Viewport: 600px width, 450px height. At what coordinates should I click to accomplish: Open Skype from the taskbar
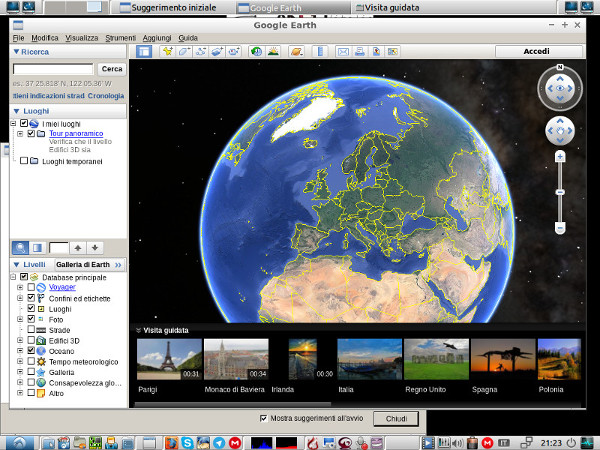click(188, 443)
